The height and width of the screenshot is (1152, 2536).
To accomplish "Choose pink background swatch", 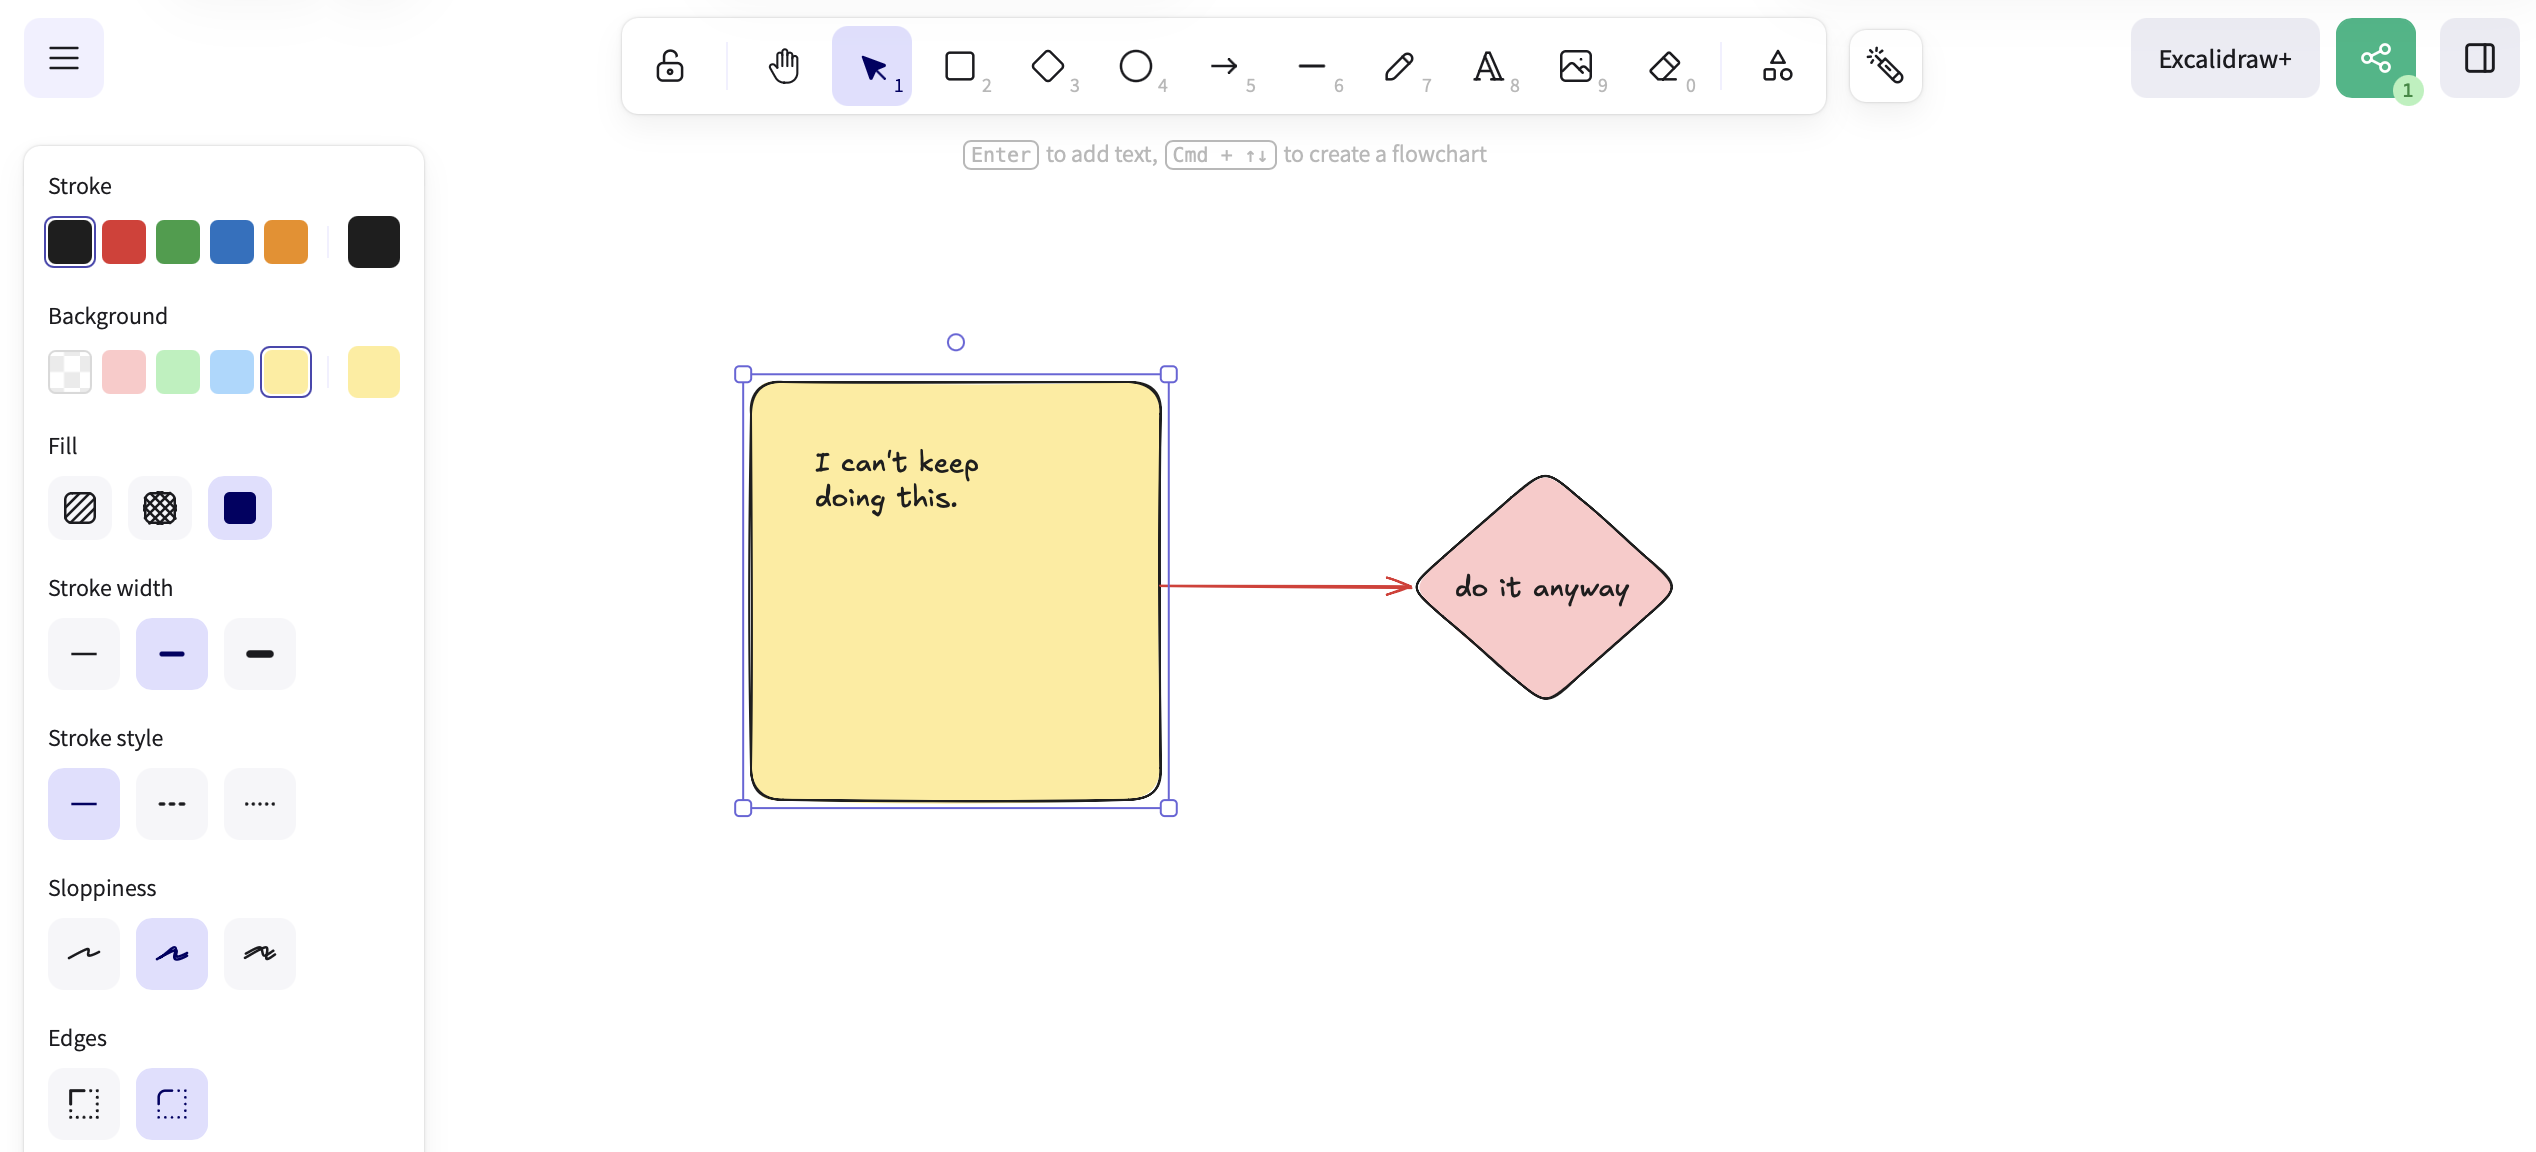I will 124,372.
